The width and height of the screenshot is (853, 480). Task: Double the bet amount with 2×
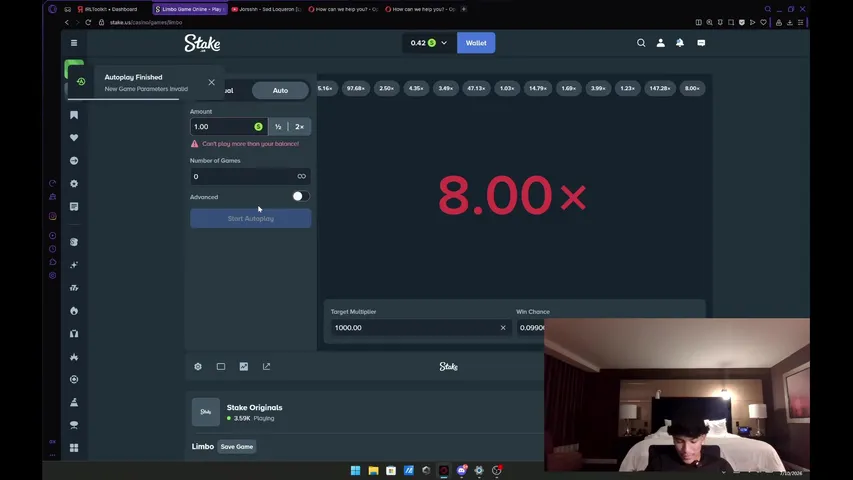click(300, 127)
